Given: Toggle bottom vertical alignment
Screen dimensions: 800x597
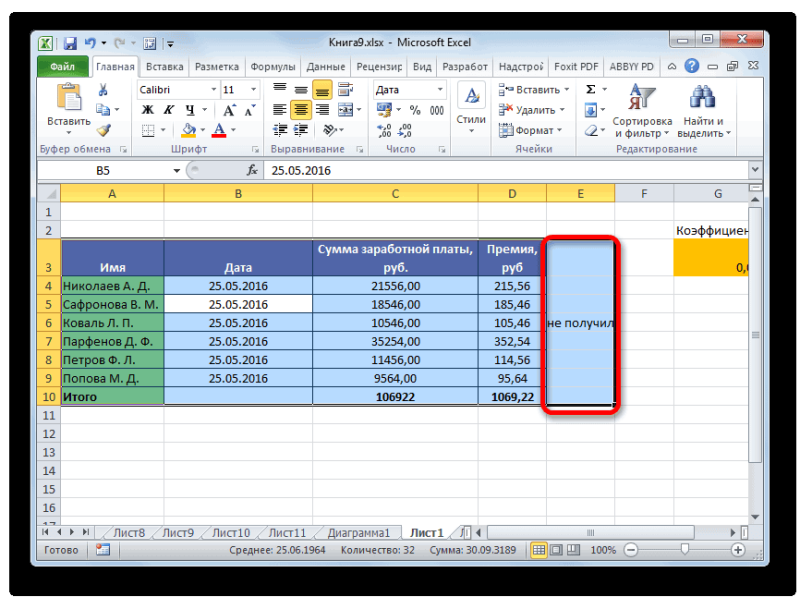Looking at the screenshot, I should point(322,90).
